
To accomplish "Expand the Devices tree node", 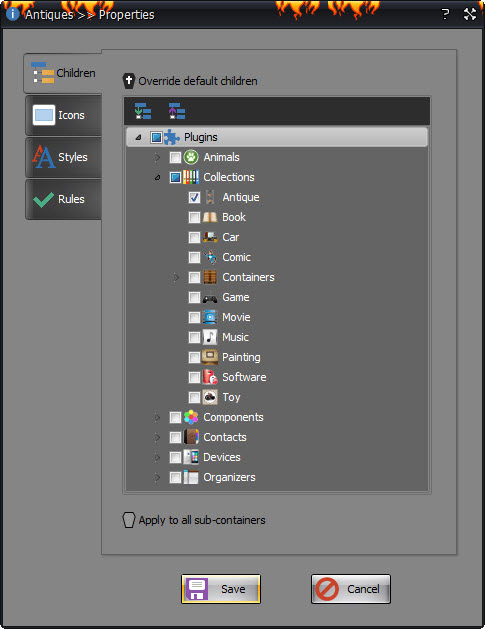I will click(x=157, y=457).
